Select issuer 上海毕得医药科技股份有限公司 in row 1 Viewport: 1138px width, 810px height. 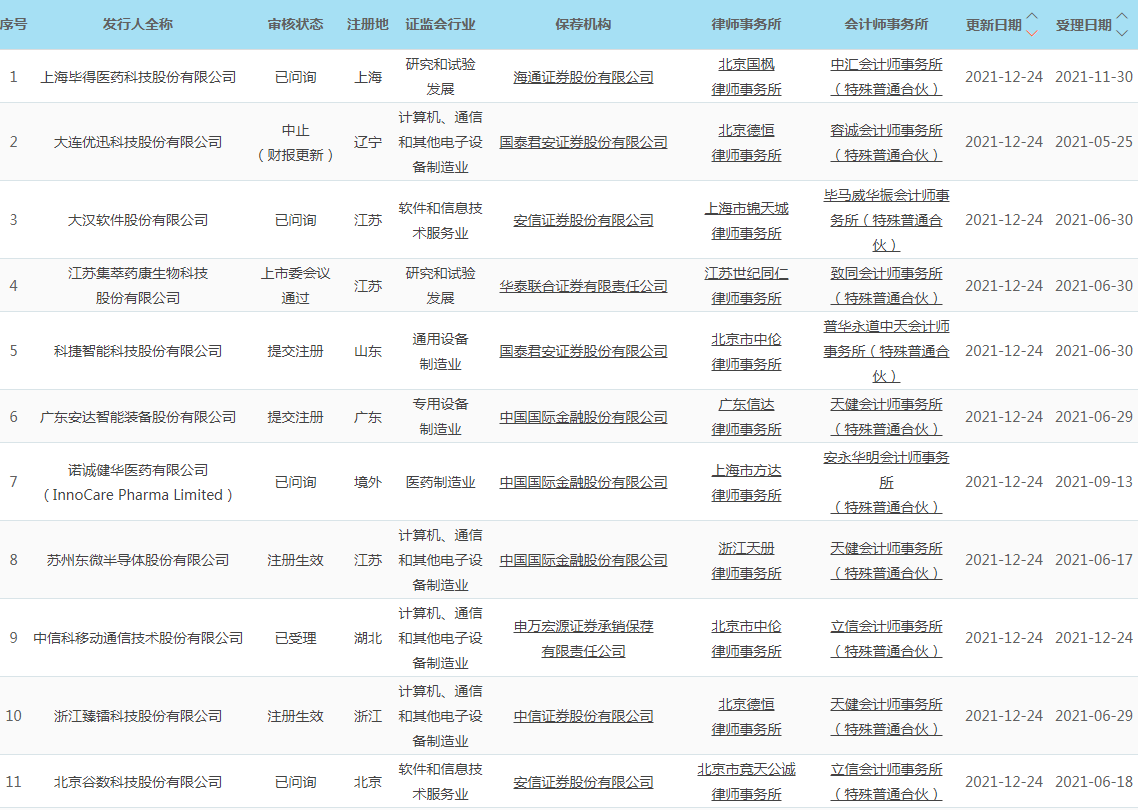coord(138,77)
